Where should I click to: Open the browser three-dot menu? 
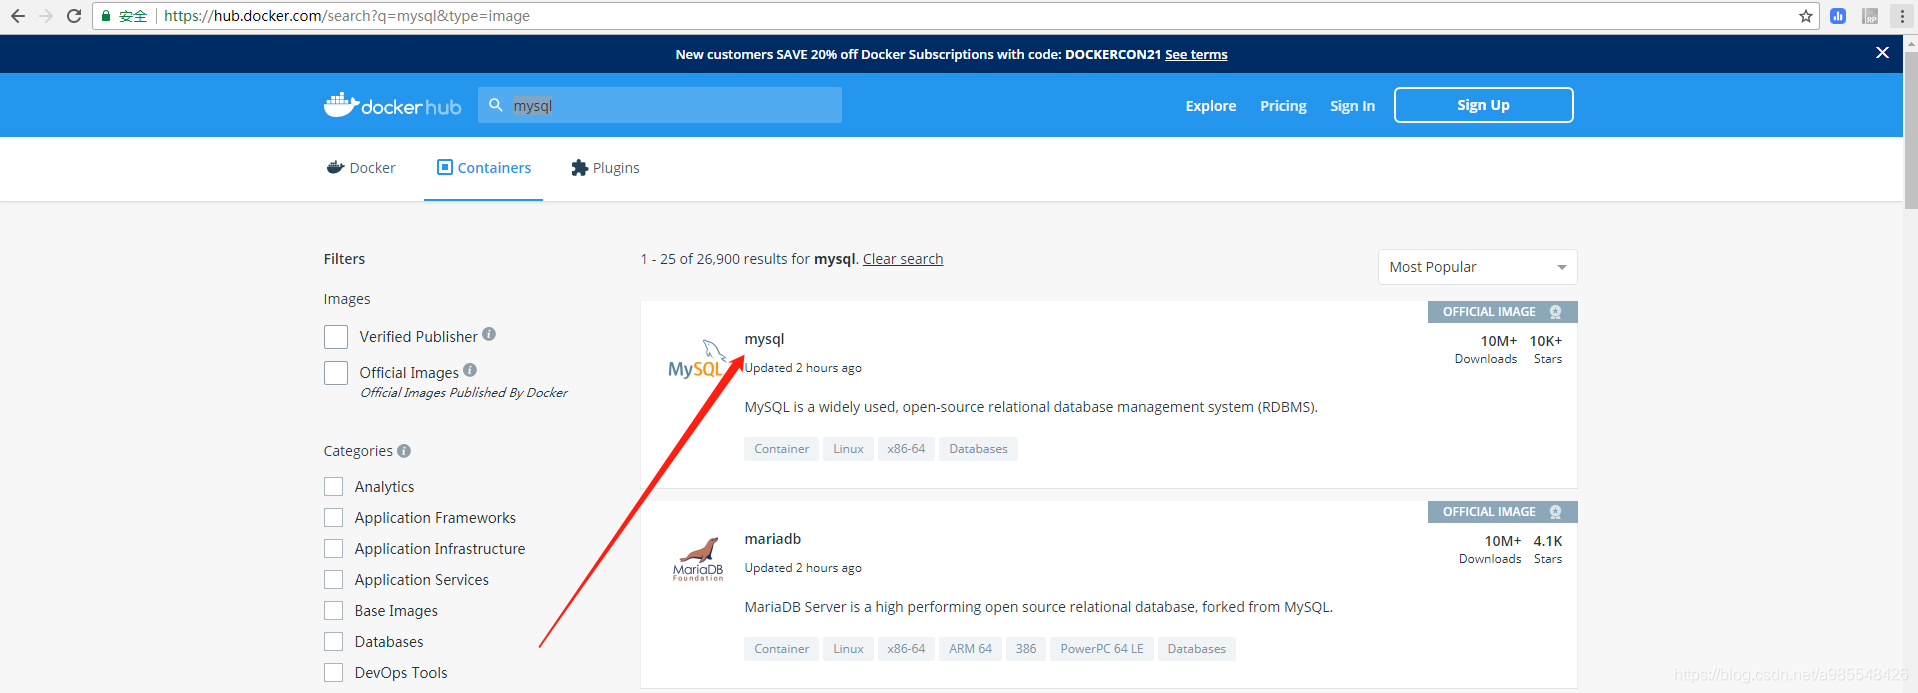coord(1902,16)
